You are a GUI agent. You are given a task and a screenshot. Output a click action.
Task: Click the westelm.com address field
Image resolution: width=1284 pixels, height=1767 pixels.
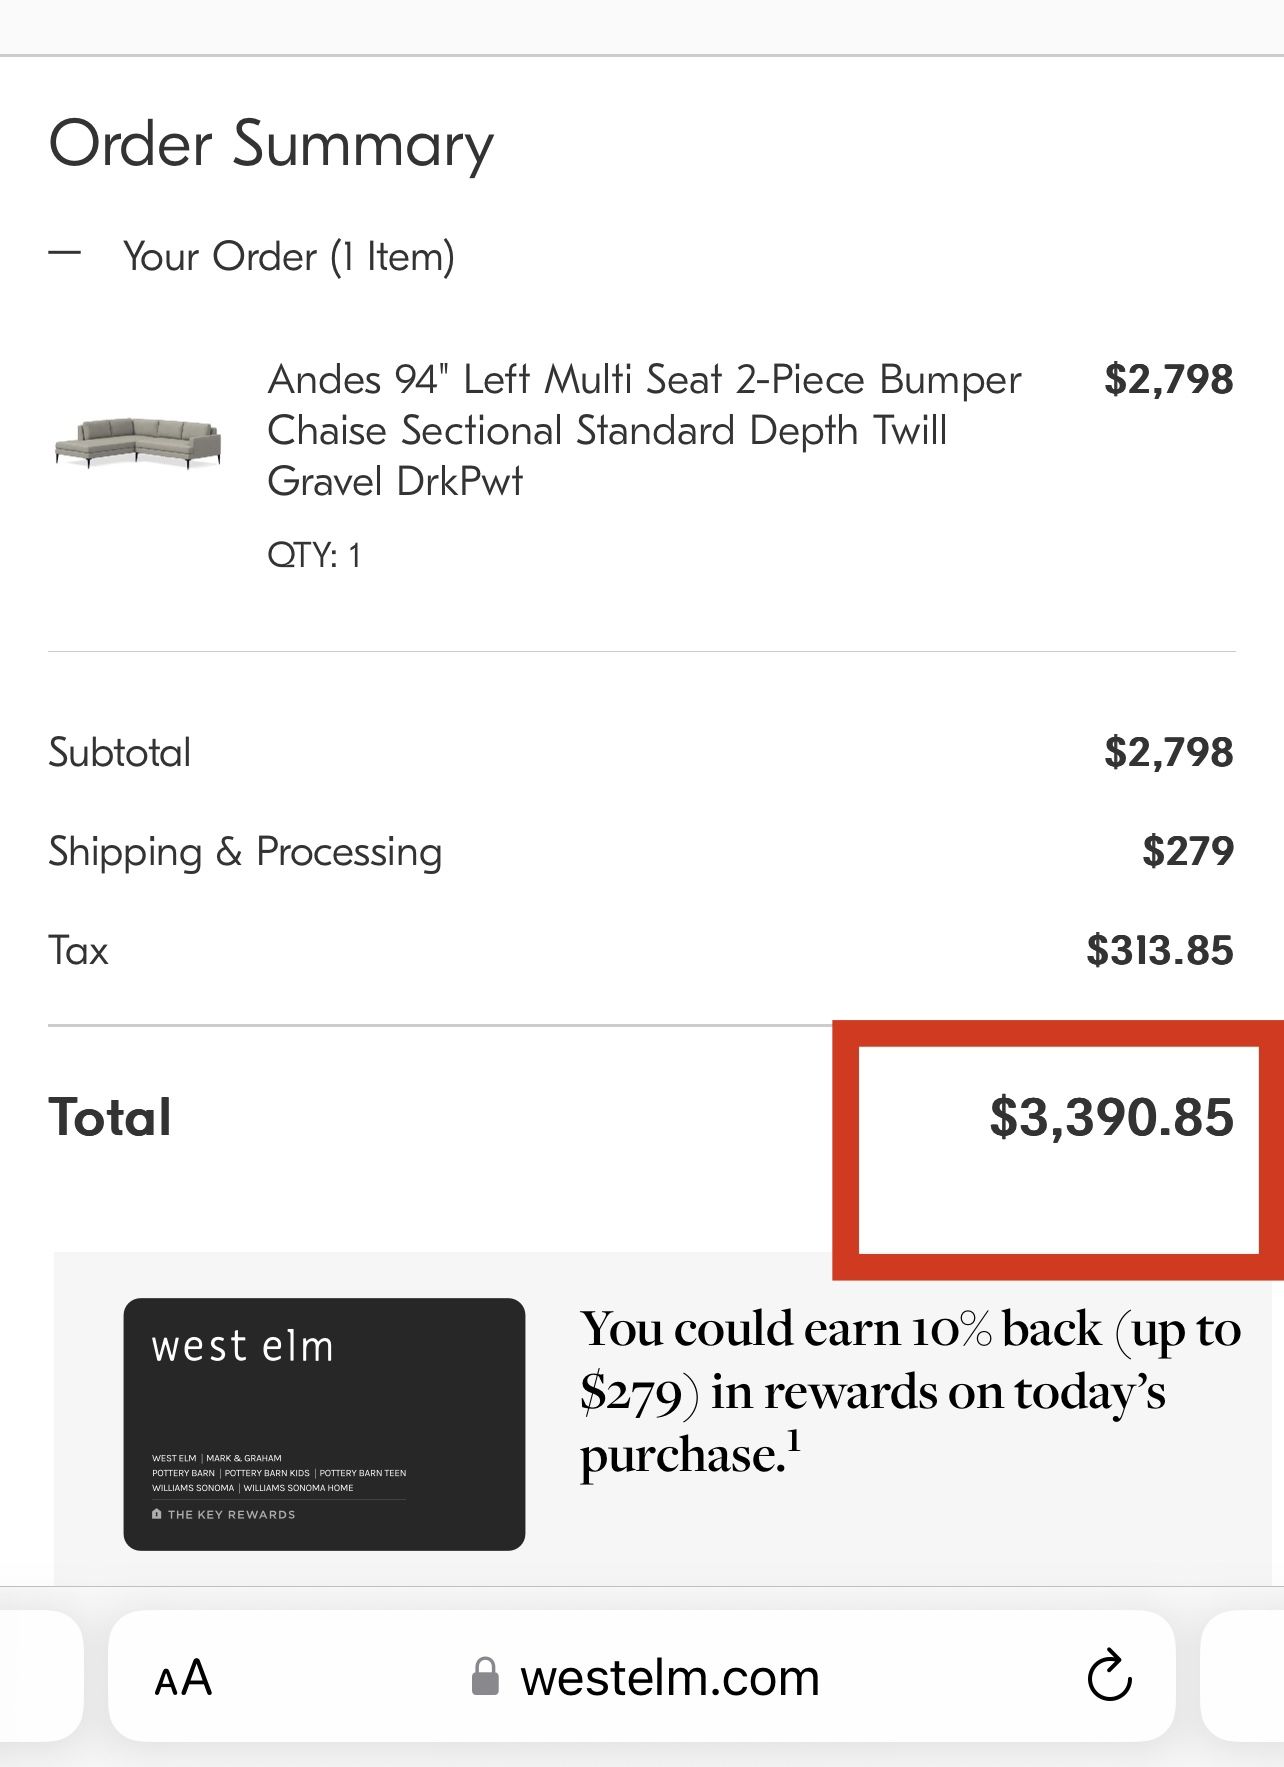coord(669,1677)
